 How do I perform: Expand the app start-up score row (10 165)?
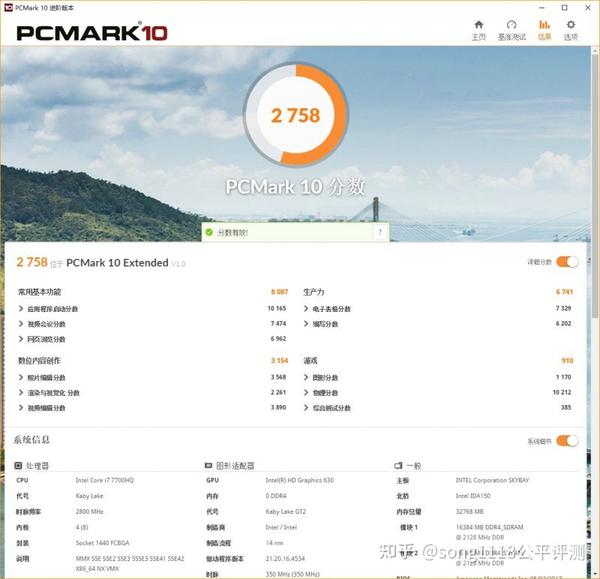152,308
